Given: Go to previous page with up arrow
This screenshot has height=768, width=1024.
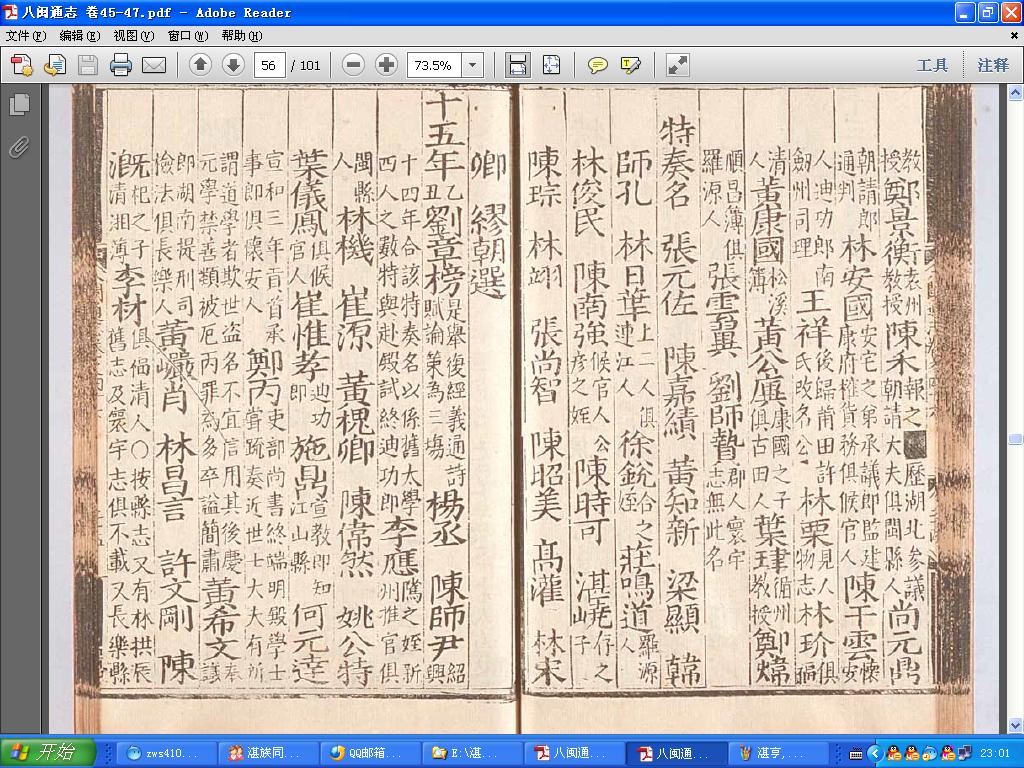Looking at the screenshot, I should 200,65.
